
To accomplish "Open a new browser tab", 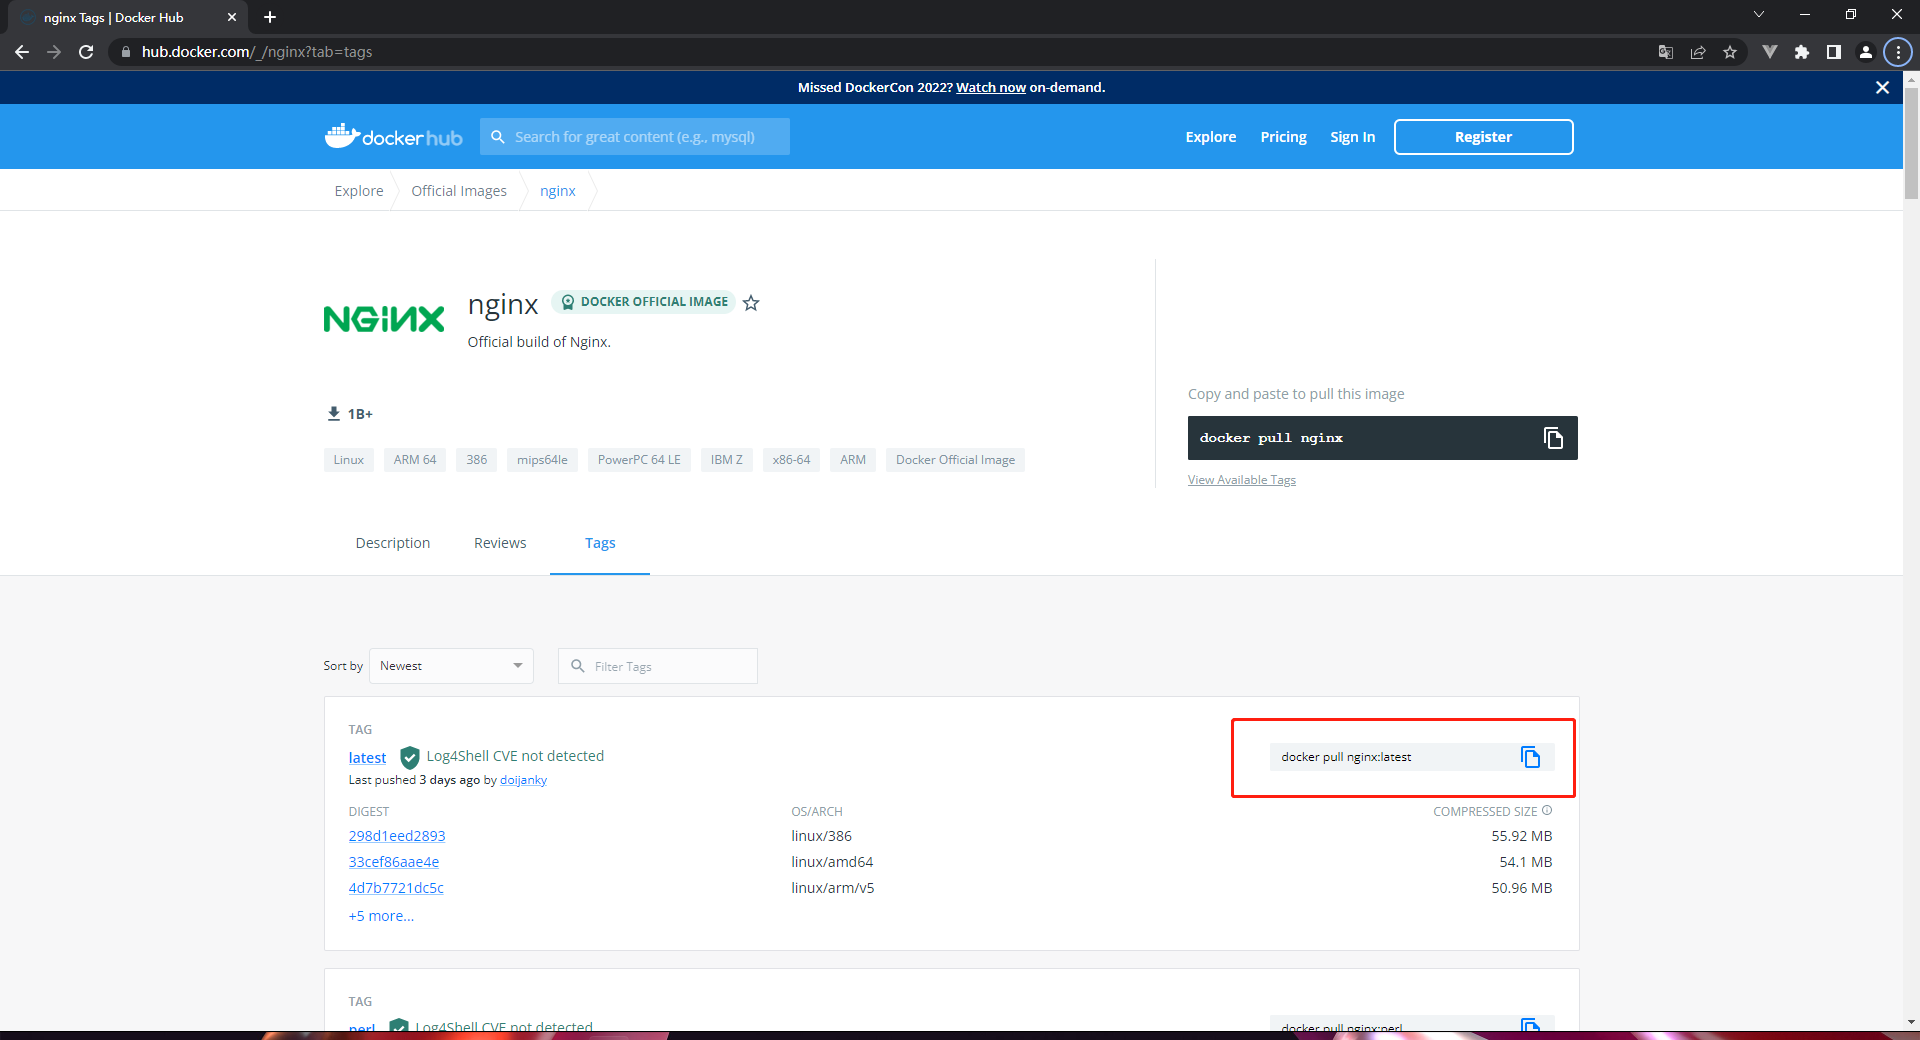I will (270, 17).
